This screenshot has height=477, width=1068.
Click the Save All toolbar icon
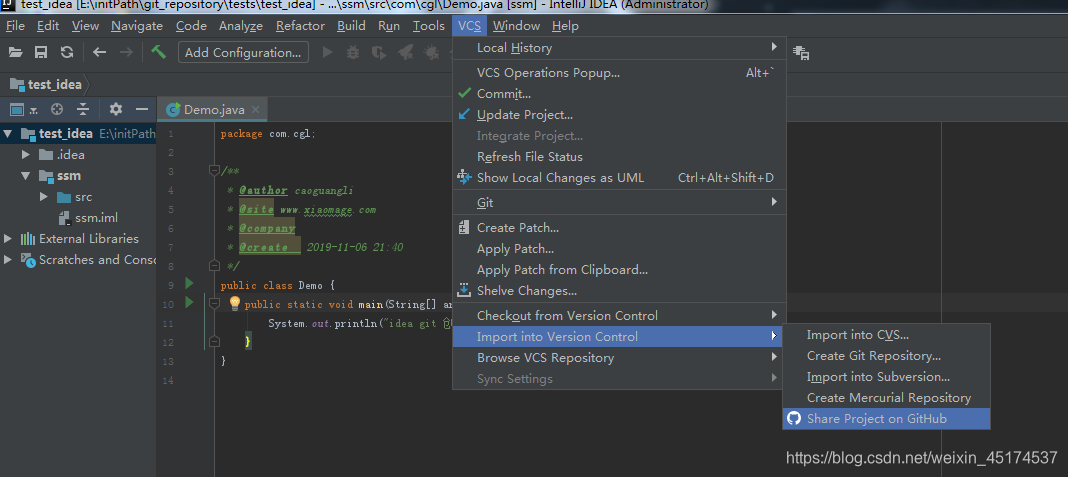pyautogui.click(x=41, y=52)
